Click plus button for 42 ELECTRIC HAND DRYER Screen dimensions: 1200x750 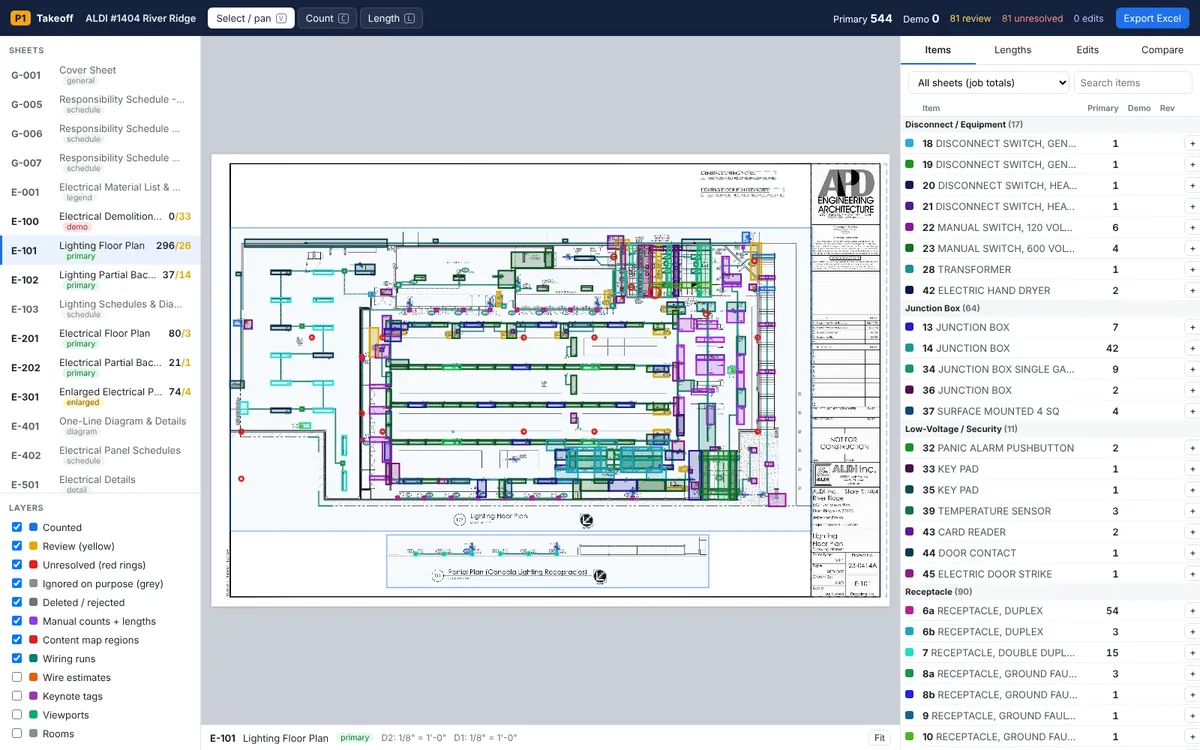click(x=1192, y=291)
